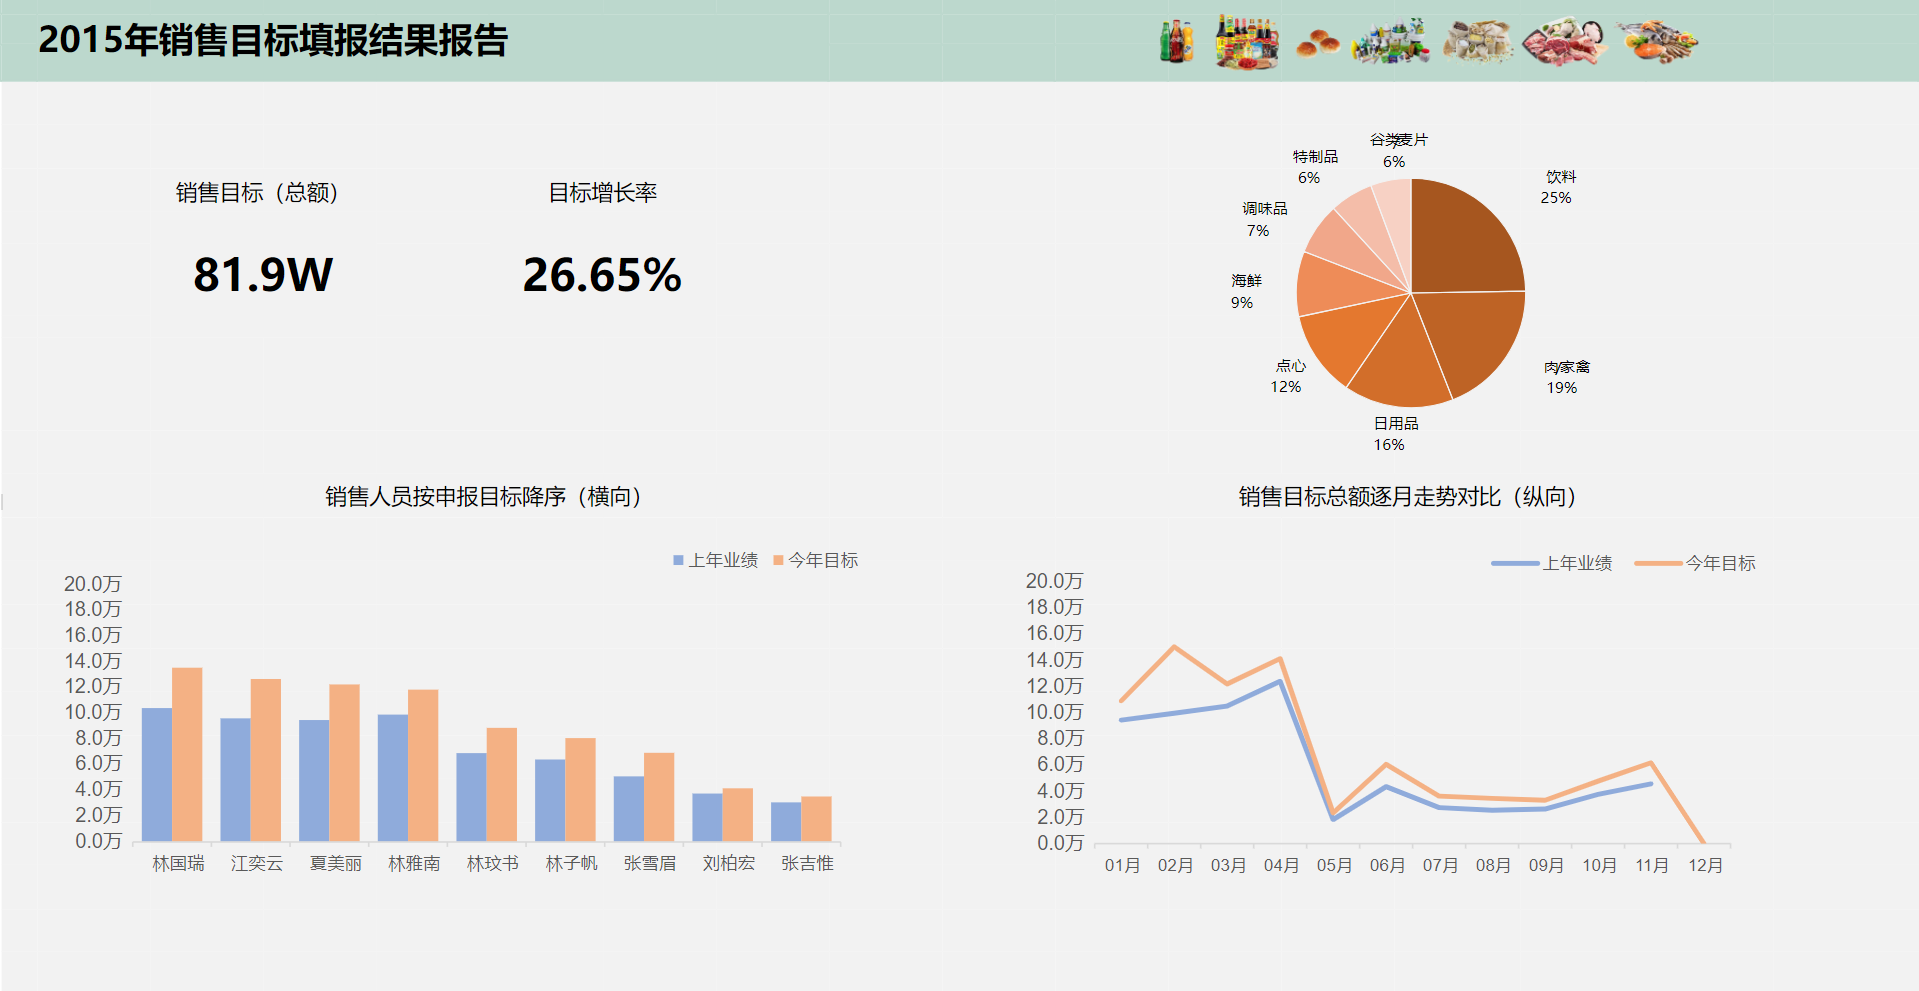The image size is (1919, 991).
Task: Select the 日用品 16% pie slice
Action: pos(1402,365)
